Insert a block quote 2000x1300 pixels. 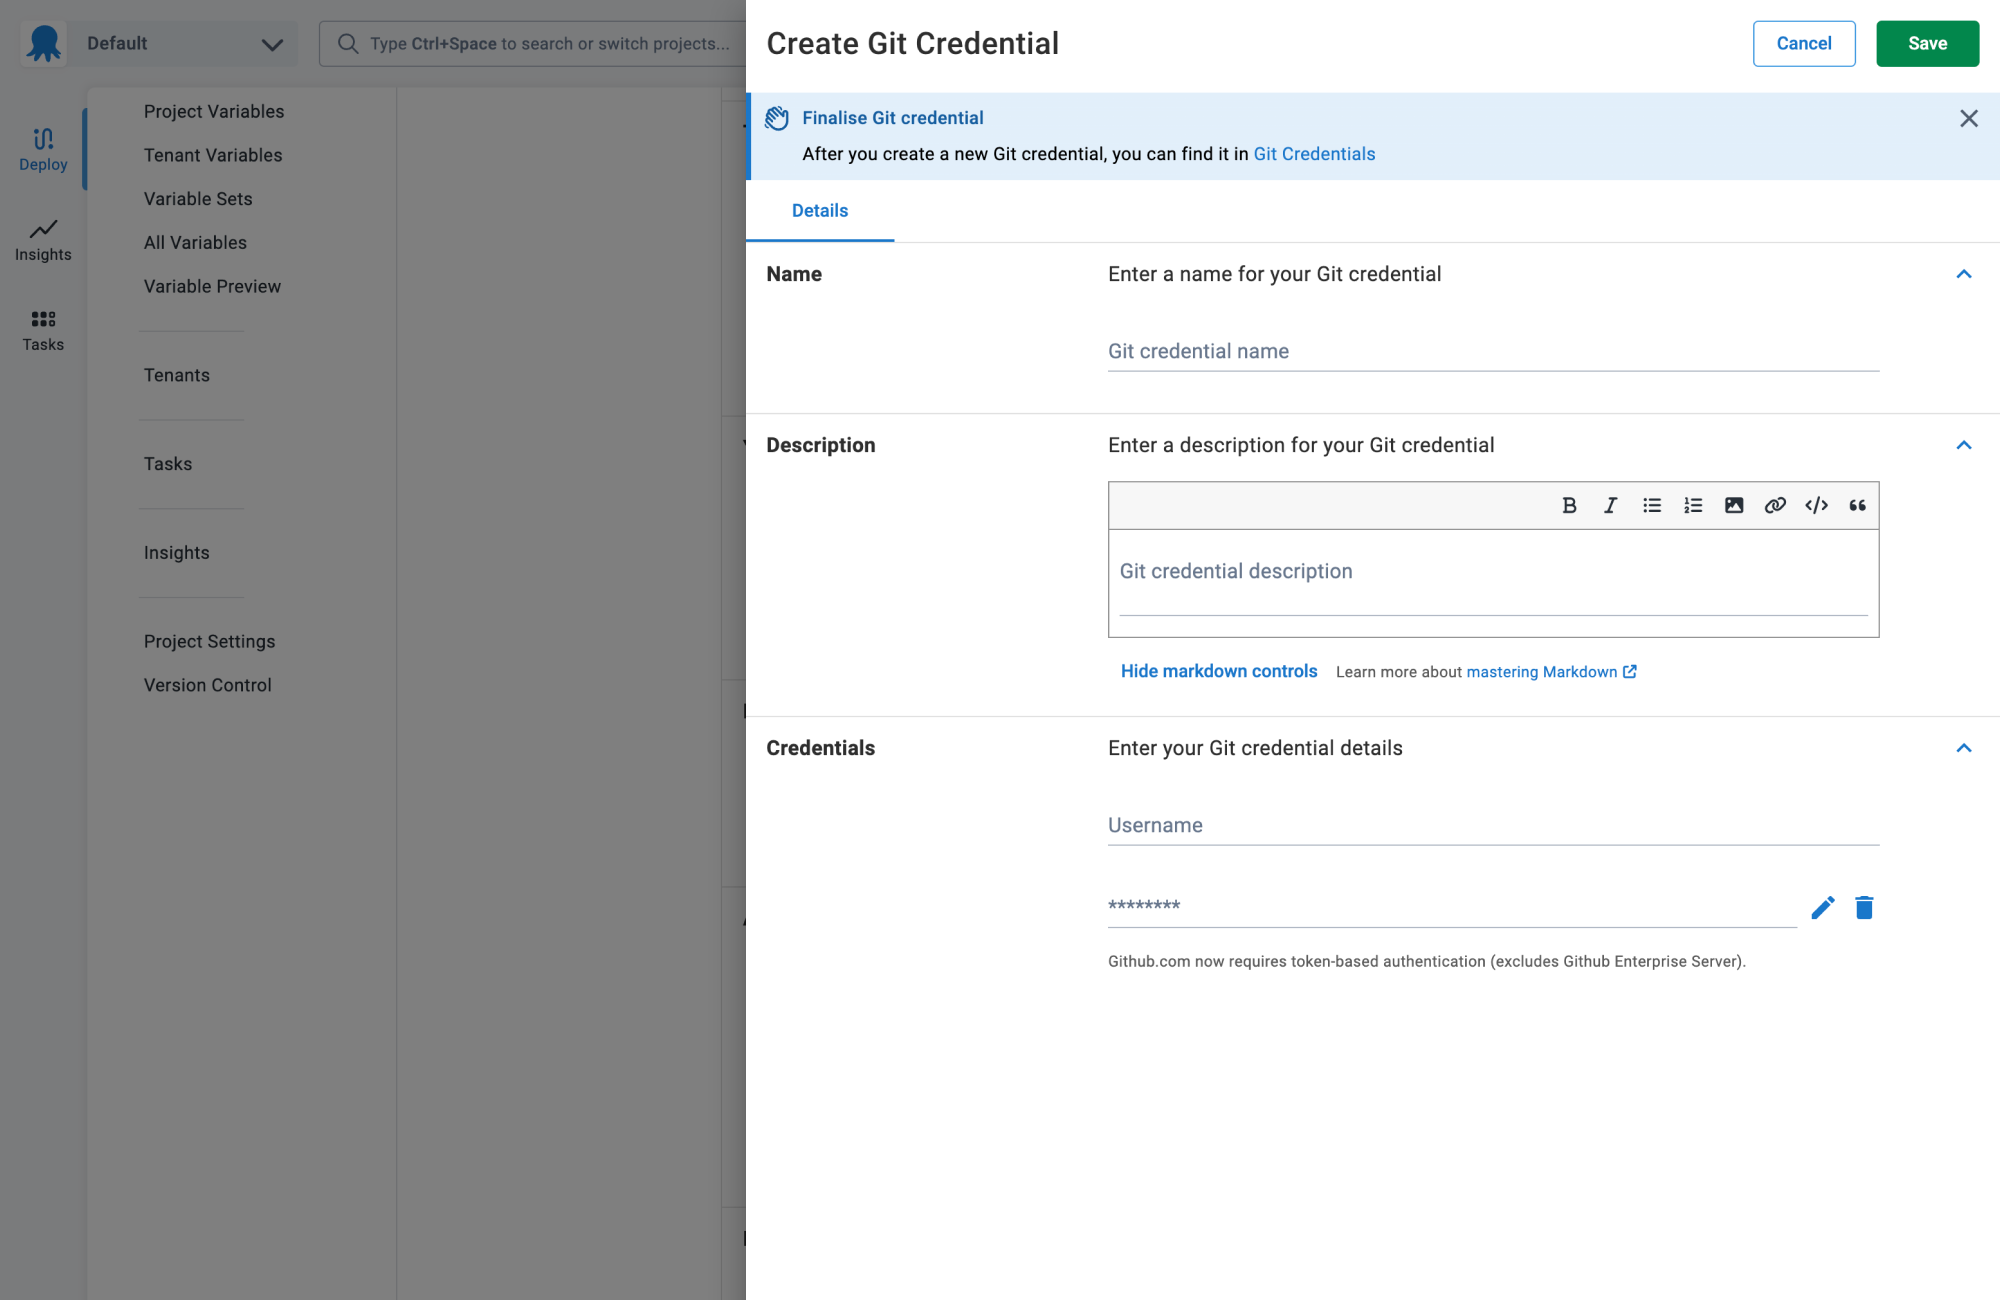coord(1857,505)
